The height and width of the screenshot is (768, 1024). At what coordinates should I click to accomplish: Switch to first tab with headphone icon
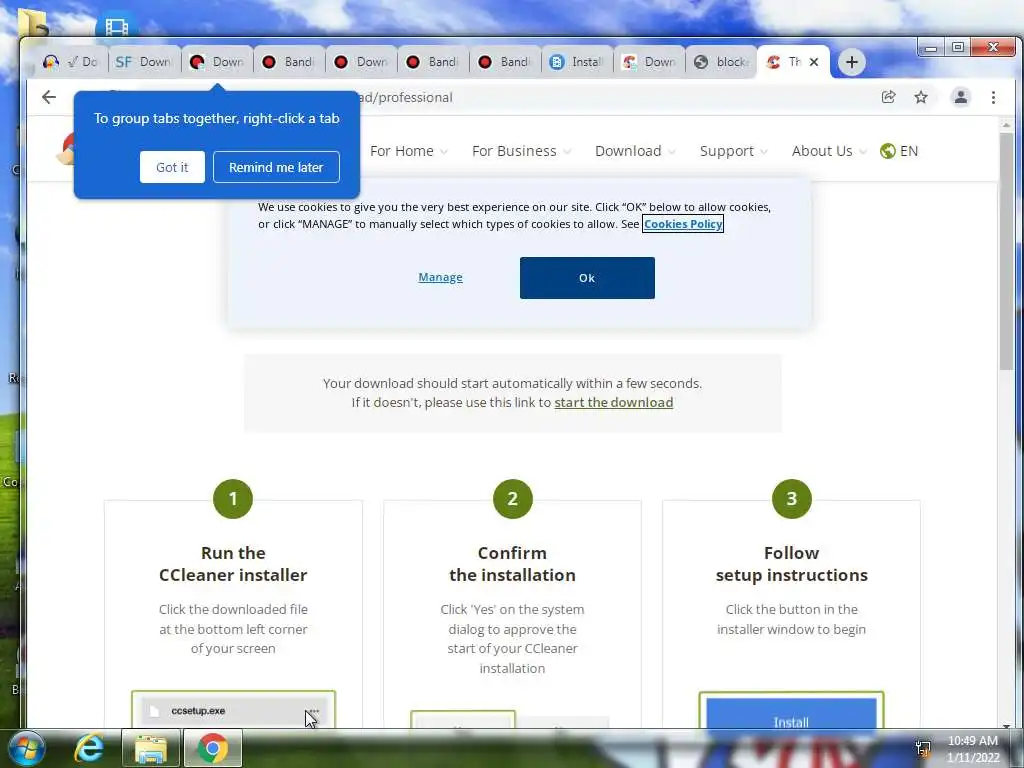[x=72, y=62]
